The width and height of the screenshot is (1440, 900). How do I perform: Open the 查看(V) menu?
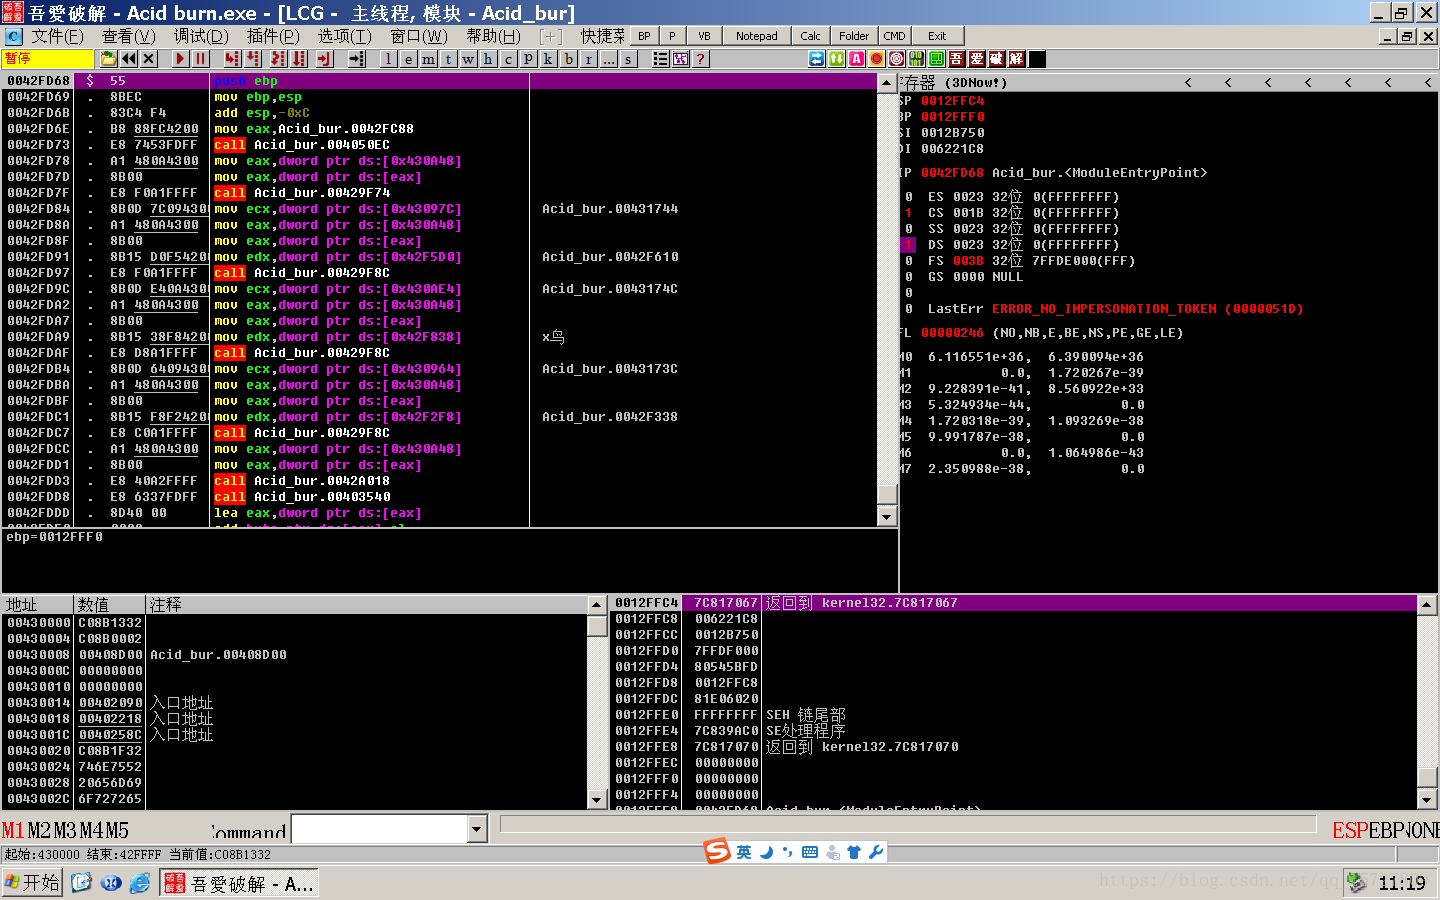click(x=129, y=36)
